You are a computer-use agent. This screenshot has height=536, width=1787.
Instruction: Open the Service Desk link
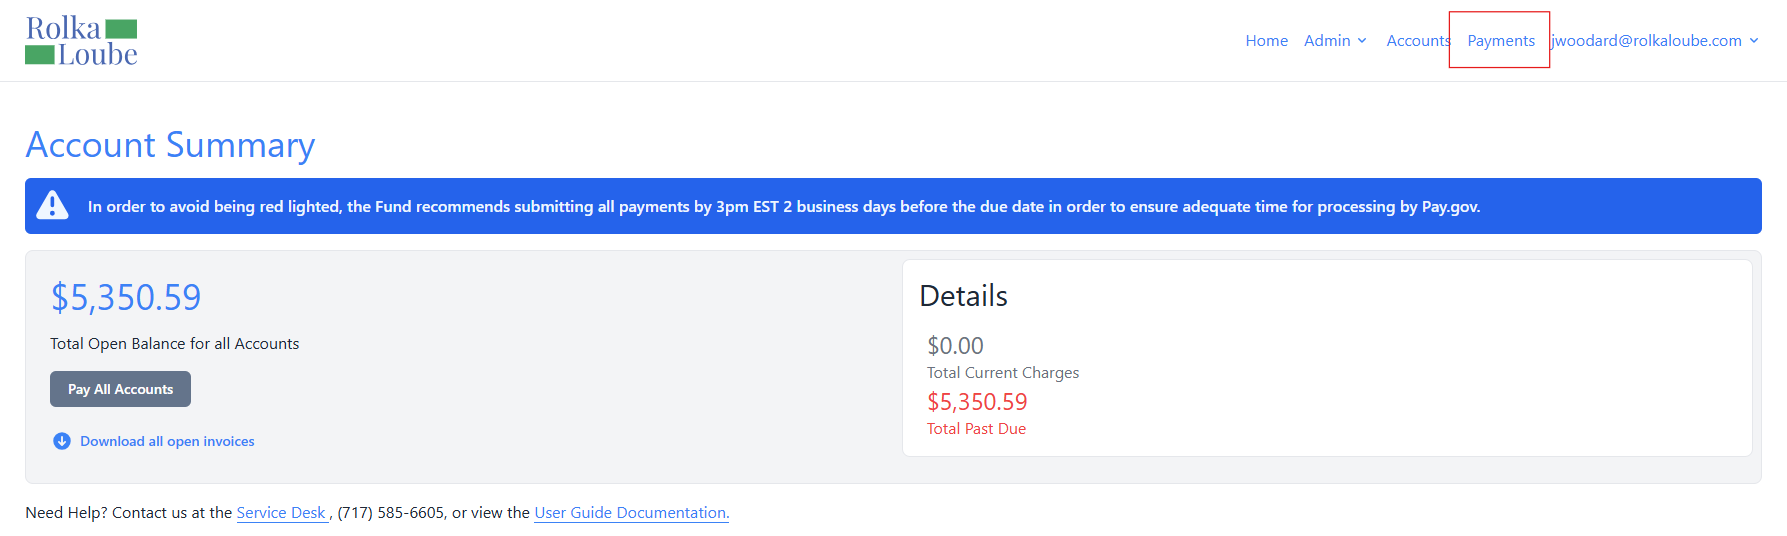281,512
